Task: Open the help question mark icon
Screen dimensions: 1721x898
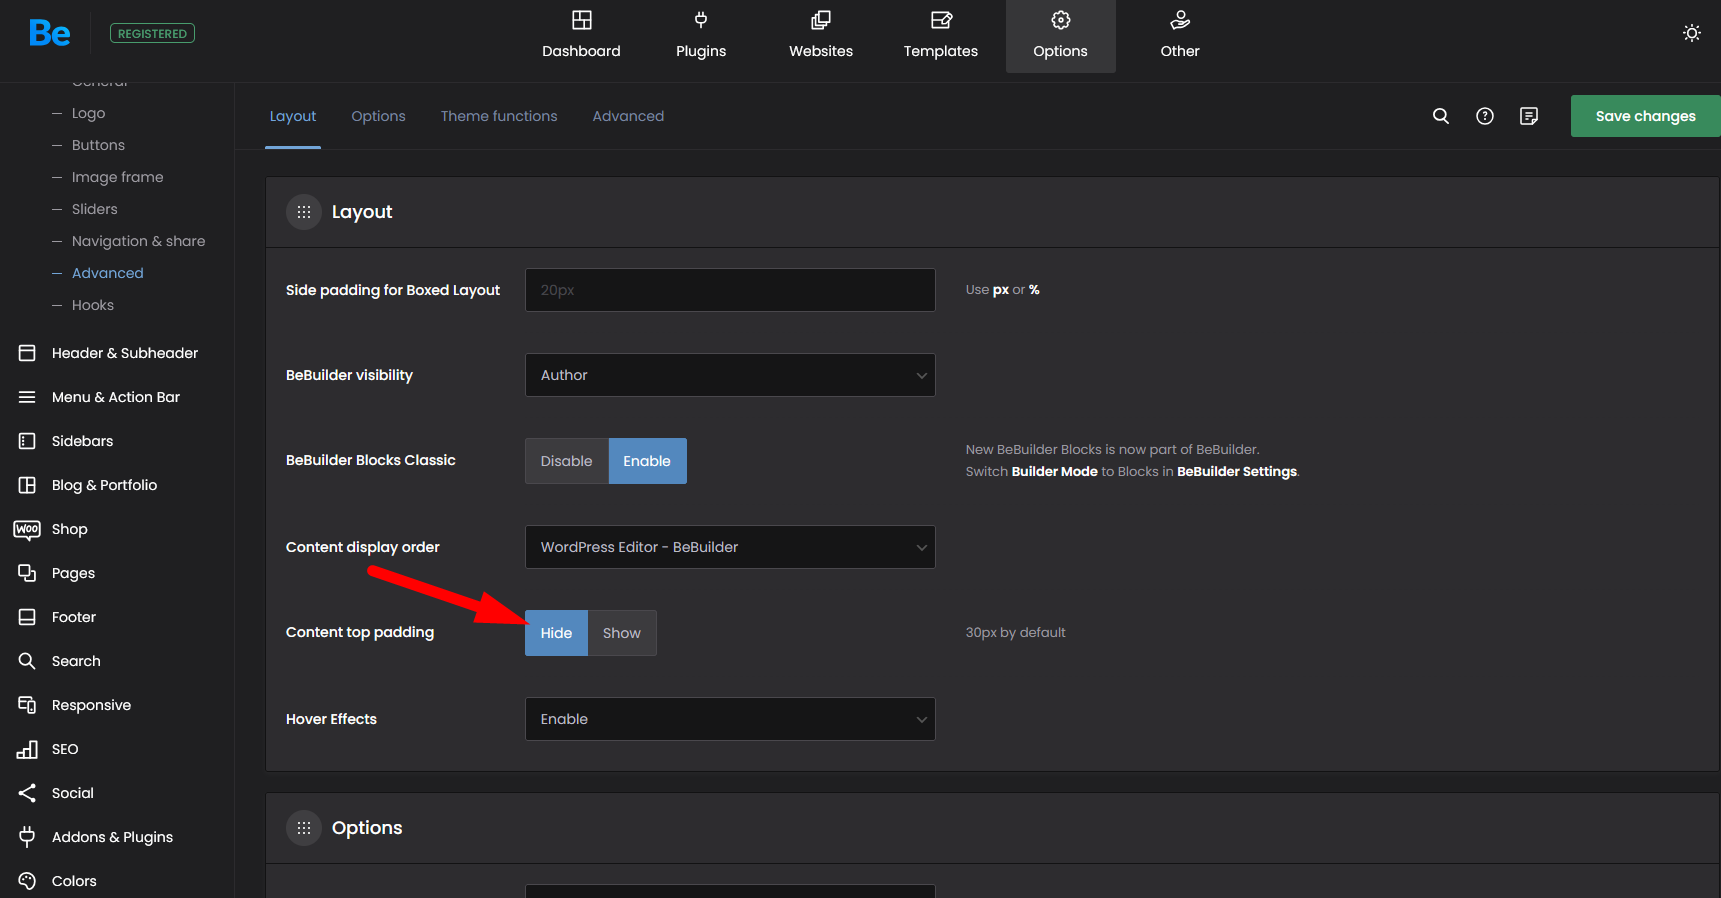Action: [x=1484, y=116]
